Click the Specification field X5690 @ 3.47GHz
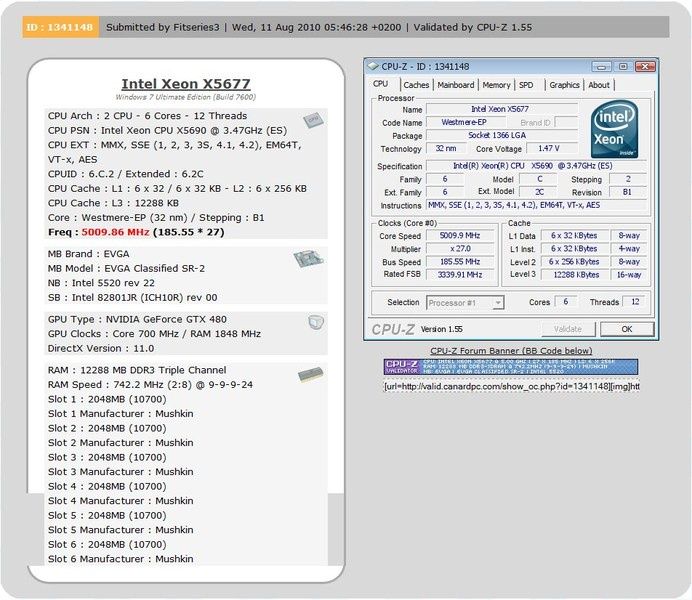Viewport: 692px width, 600px height. point(536,166)
